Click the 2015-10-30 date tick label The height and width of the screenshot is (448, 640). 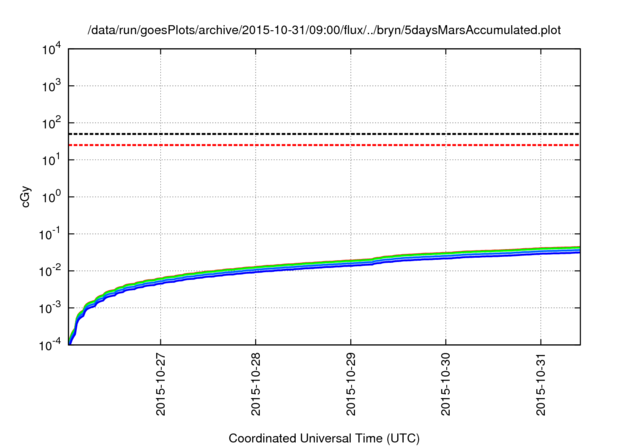pyautogui.click(x=446, y=384)
